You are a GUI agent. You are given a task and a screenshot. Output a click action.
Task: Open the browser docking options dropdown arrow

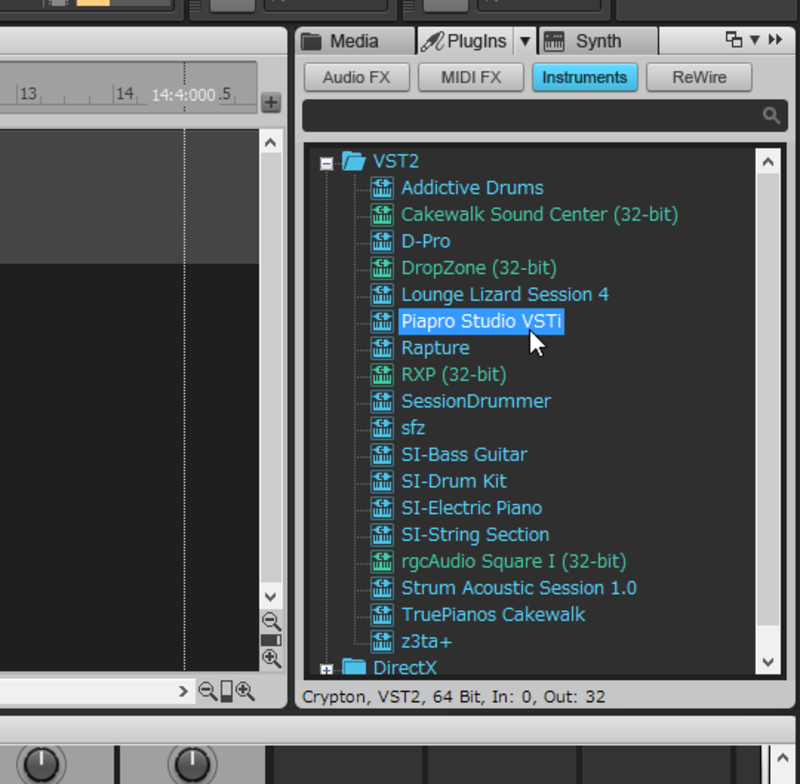pyautogui.click(x=755, y=39)
